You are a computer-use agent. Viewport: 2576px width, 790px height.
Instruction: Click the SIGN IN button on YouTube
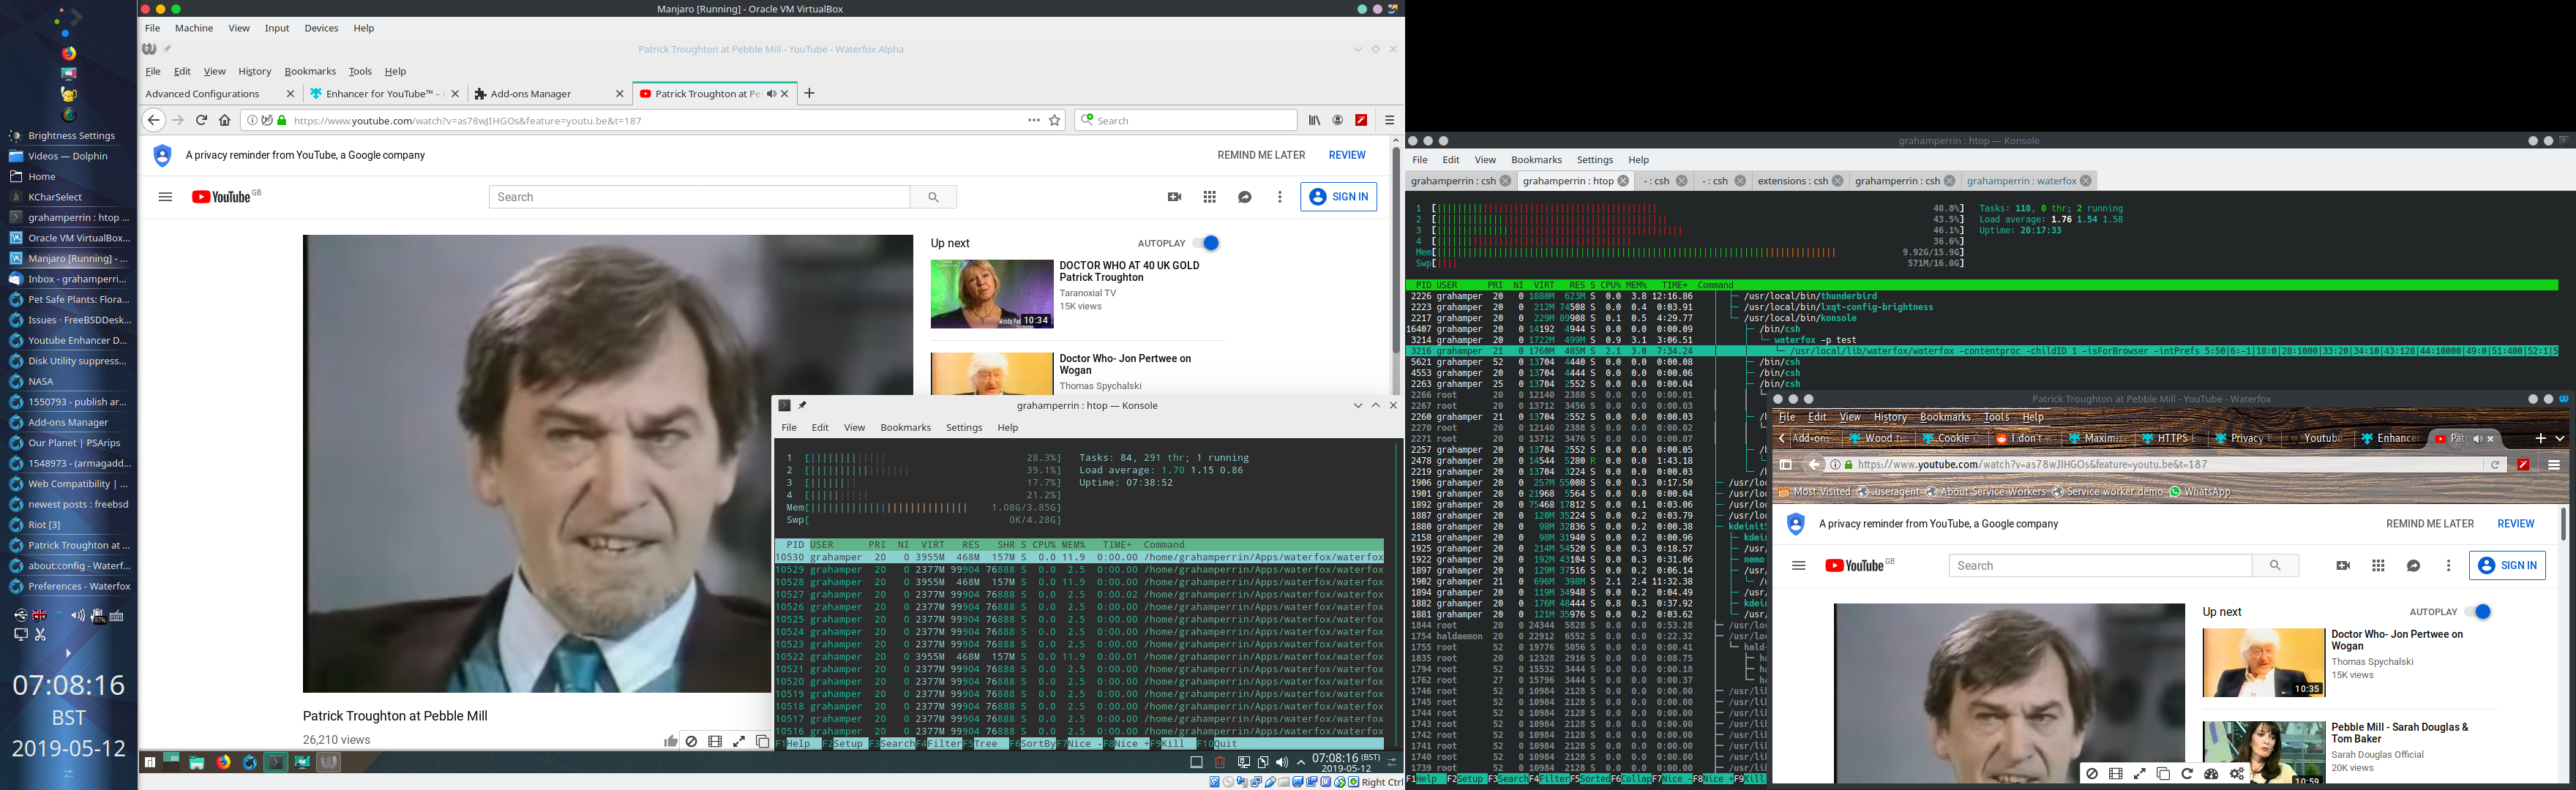(x=1339, y=197)
